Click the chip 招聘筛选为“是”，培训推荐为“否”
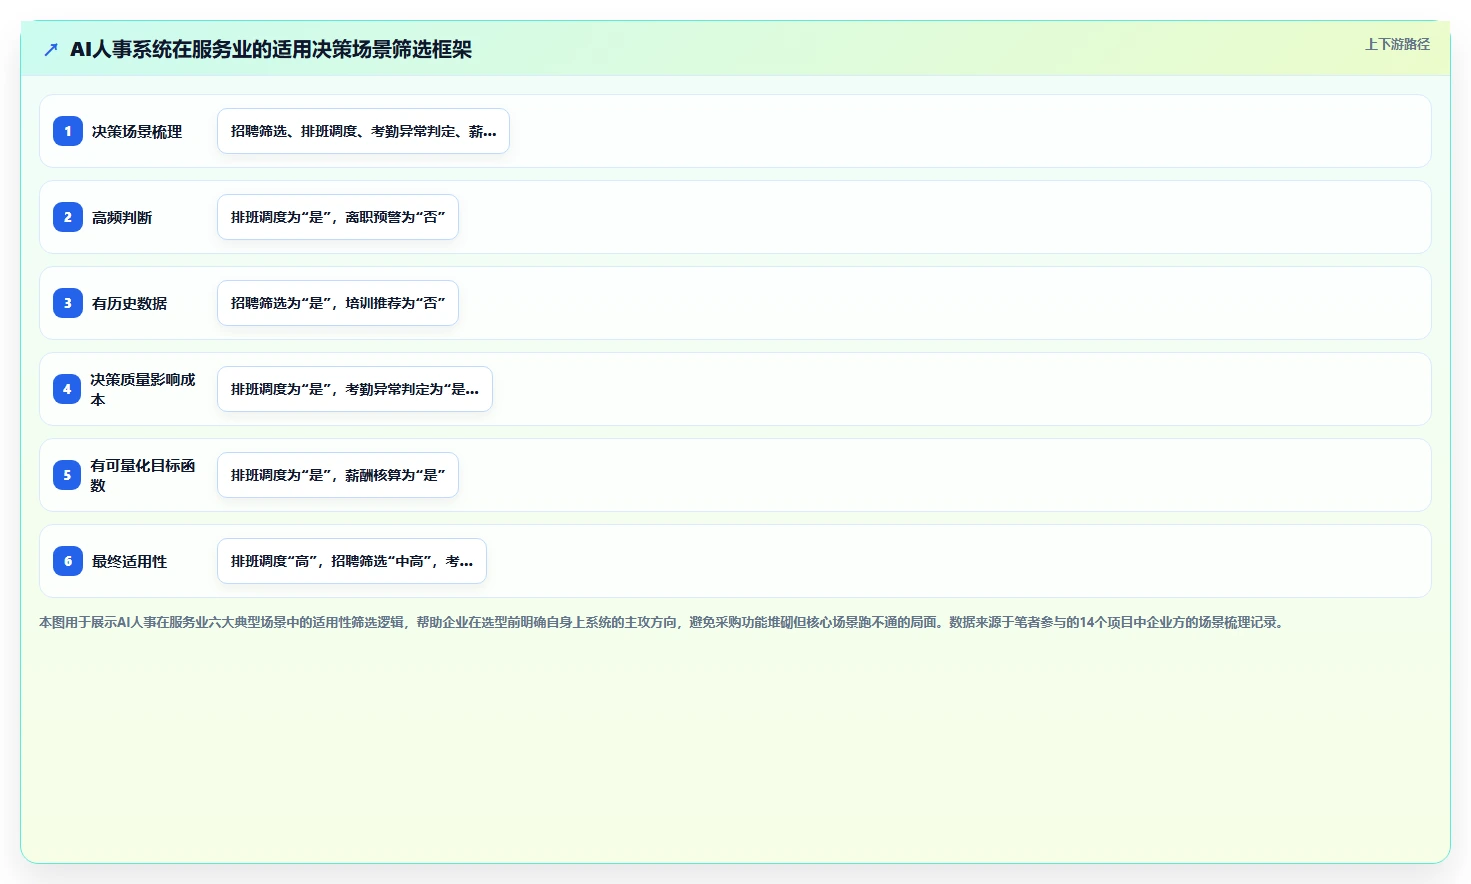 338,303
